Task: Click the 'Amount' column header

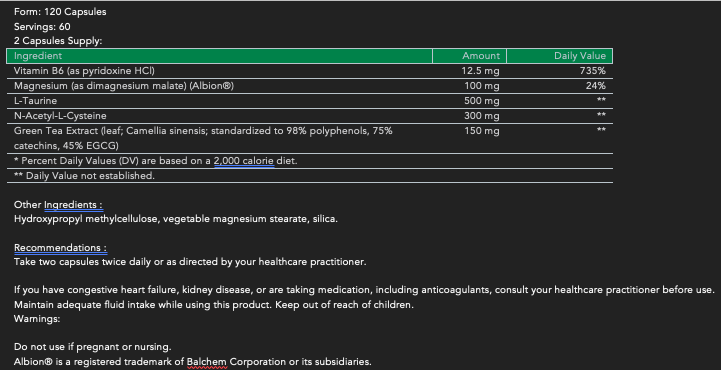Action: pyautogui.click(x=469, y=56)
